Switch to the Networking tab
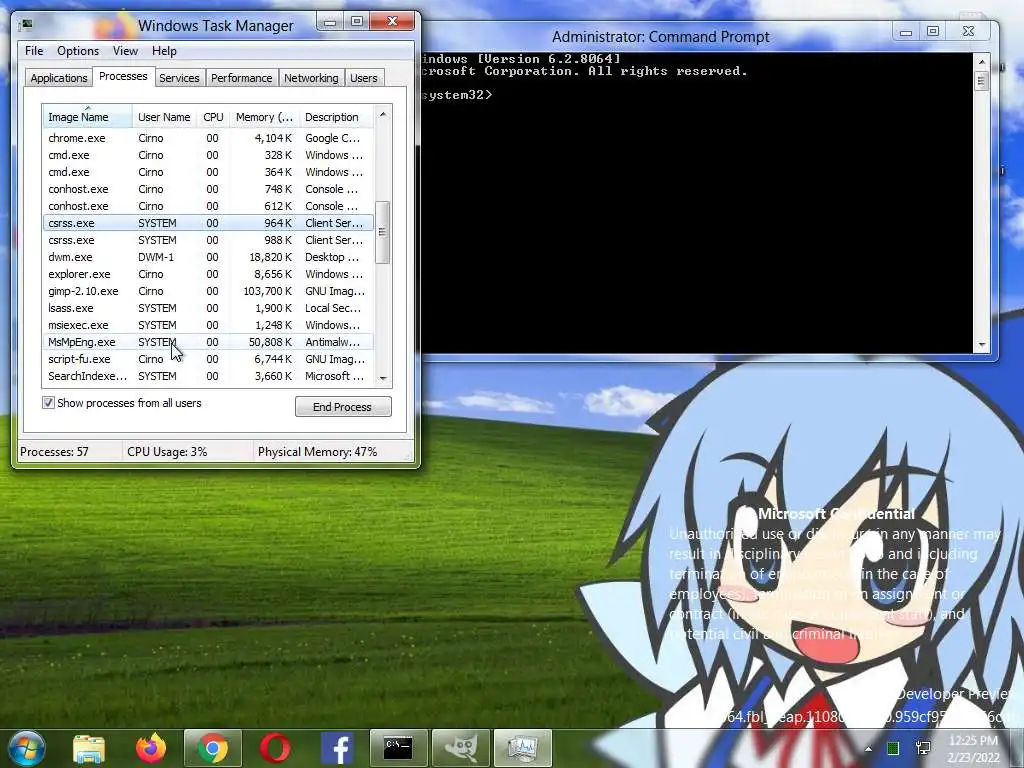 [x=311, y=78]
